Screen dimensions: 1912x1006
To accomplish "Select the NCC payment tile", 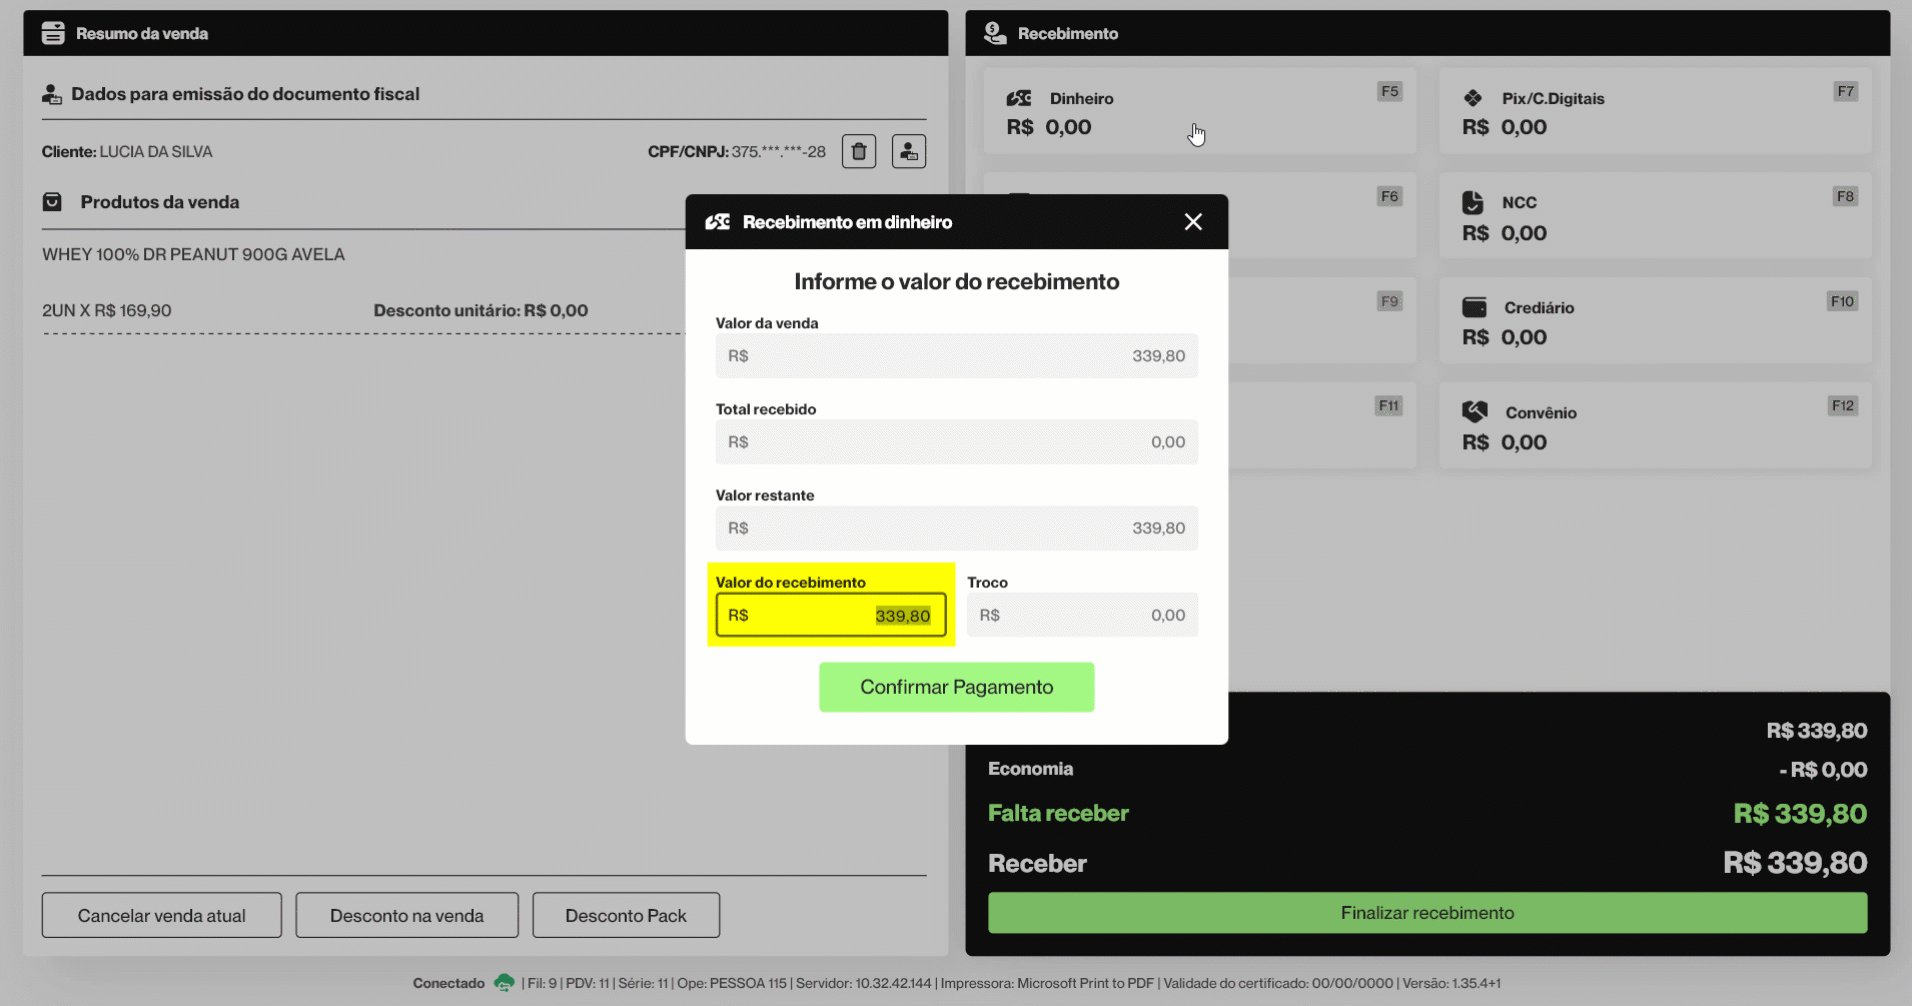I will click(1654, 217).
